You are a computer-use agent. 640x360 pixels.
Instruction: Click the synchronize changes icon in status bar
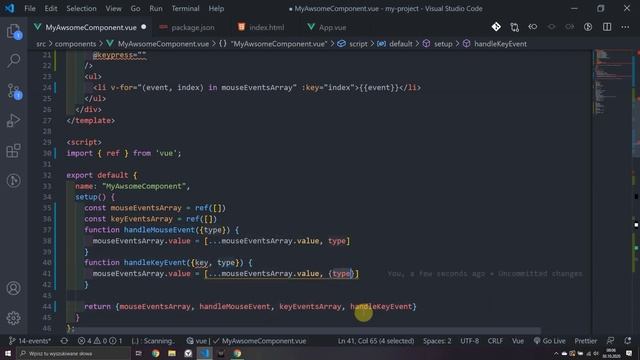click(64, 340)
